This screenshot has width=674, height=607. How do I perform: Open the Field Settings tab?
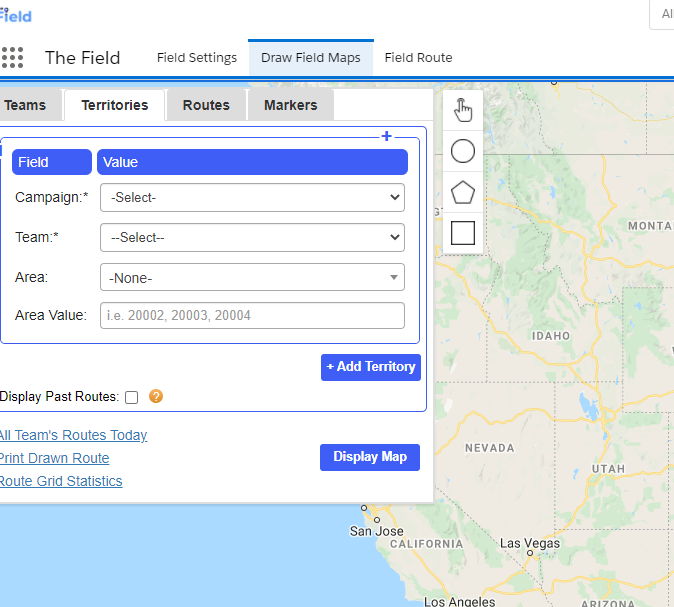[x=197, y=58]
